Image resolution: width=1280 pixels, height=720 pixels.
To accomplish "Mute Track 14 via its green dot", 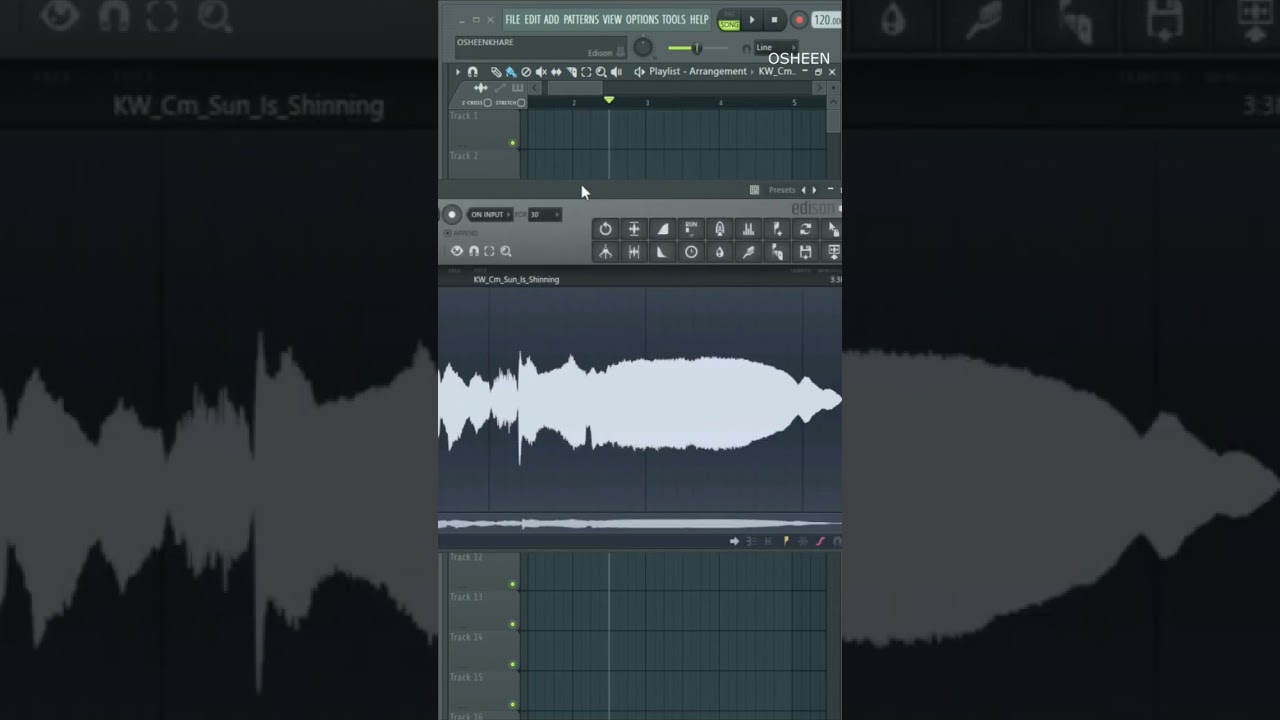I will tap(513, 664).
